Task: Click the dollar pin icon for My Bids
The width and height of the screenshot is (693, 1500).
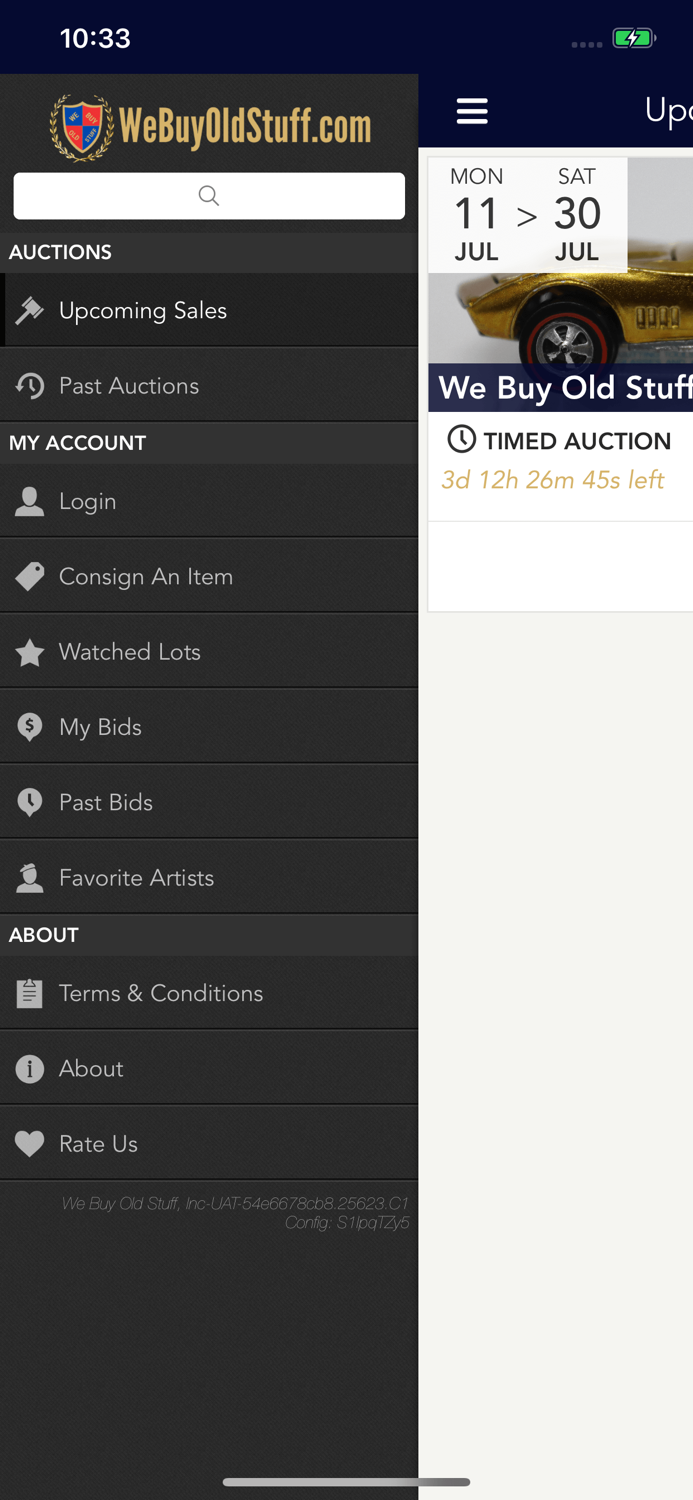Action: pyautogui.click(x=30, y=727)
